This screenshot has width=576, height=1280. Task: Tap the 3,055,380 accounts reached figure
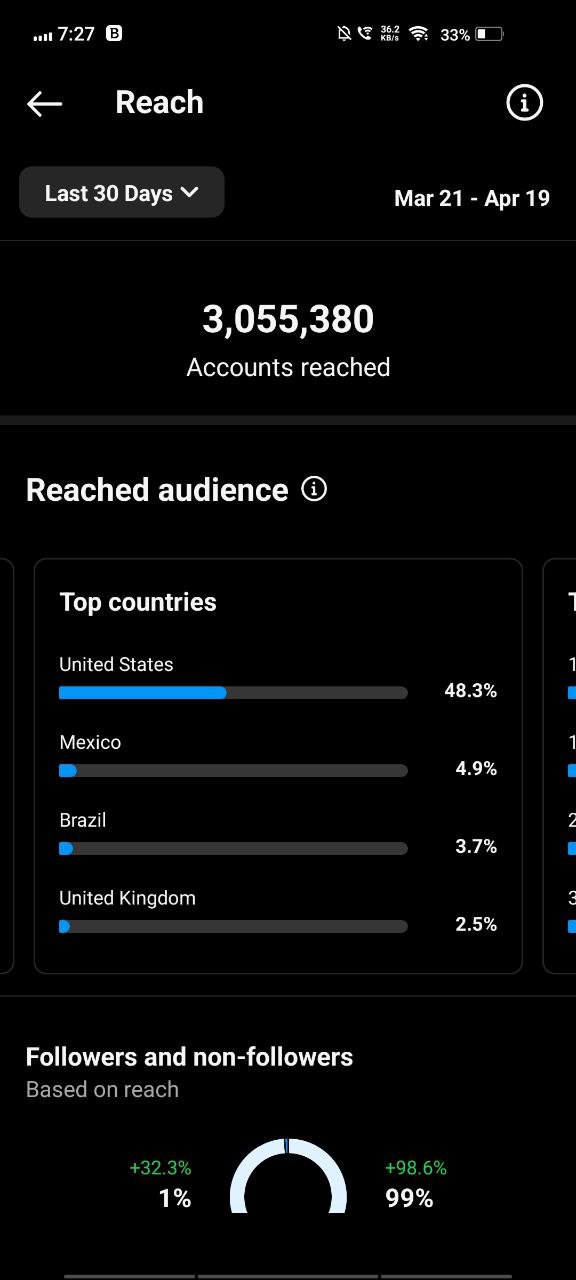[x=288, y=320]
